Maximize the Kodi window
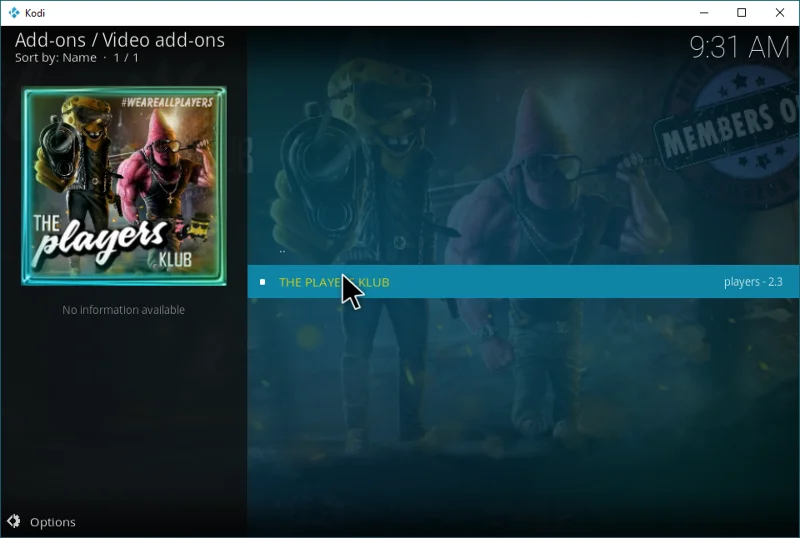The height and width of the screenshot is (538, 800). click(742, 13)
